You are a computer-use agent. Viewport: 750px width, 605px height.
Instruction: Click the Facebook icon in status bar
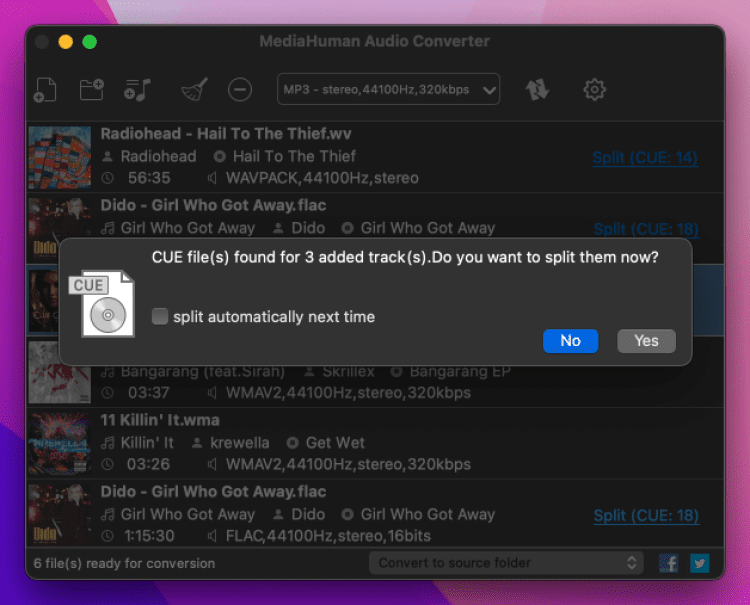668,563
